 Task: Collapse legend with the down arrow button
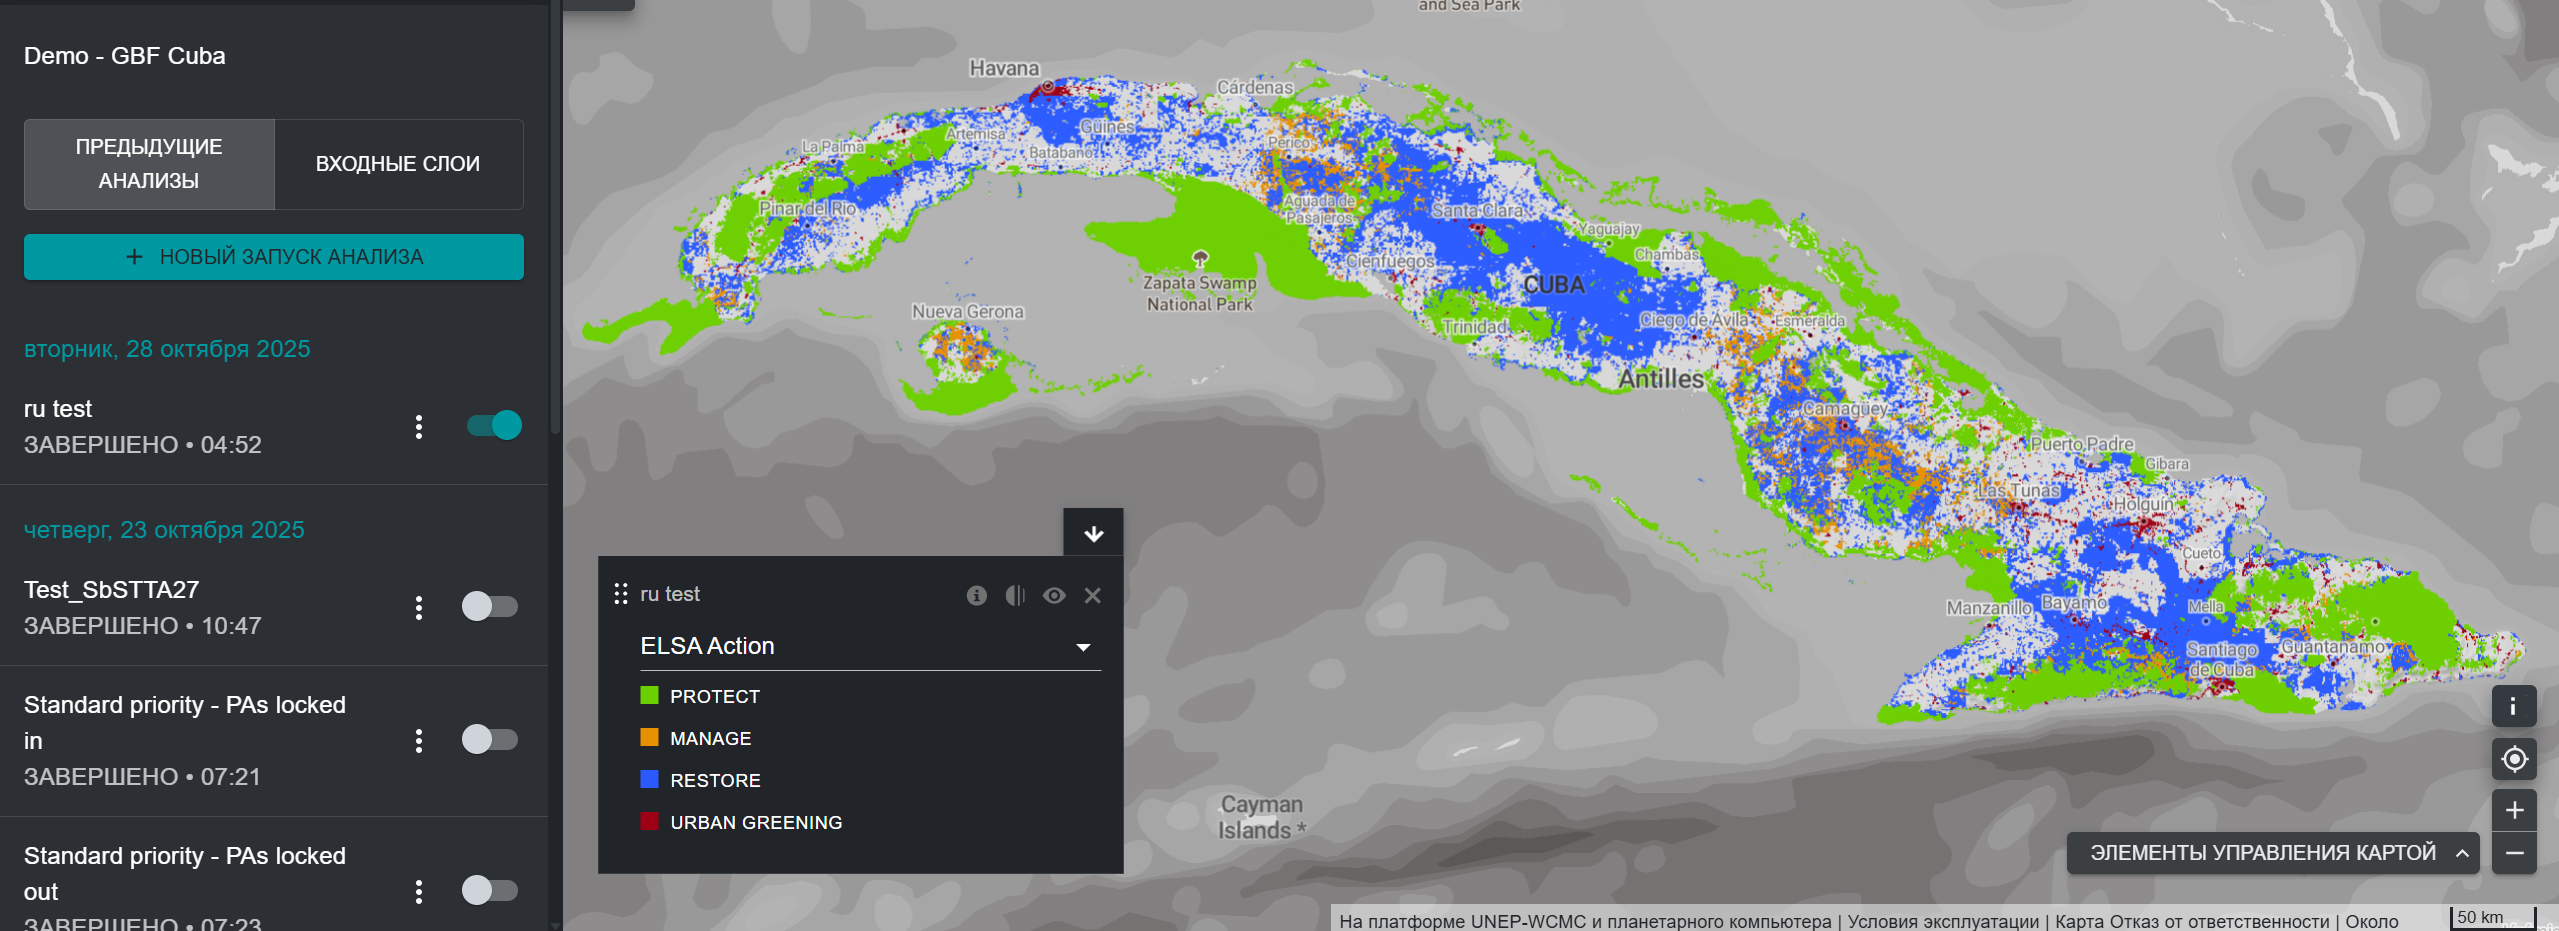coord(1093,533)
